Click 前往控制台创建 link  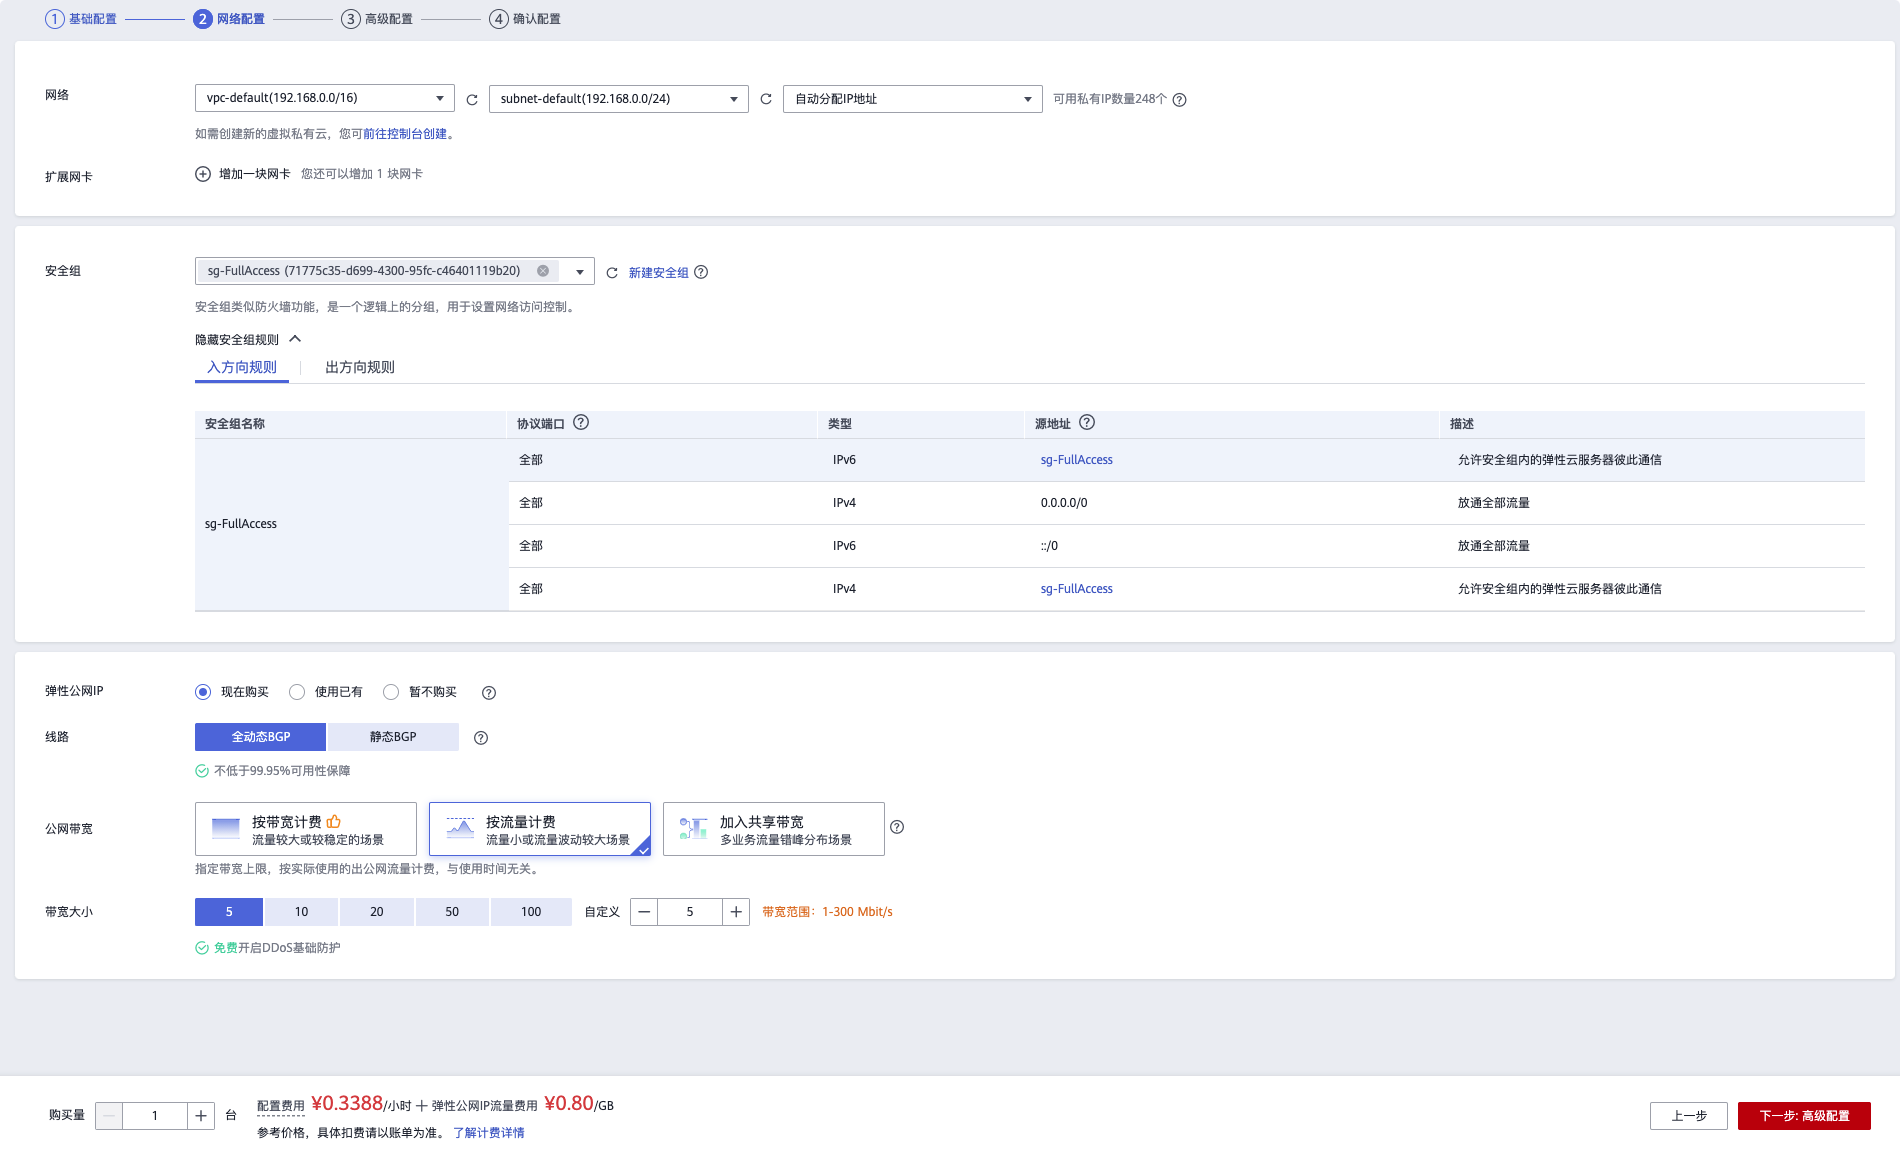[405, 134]
